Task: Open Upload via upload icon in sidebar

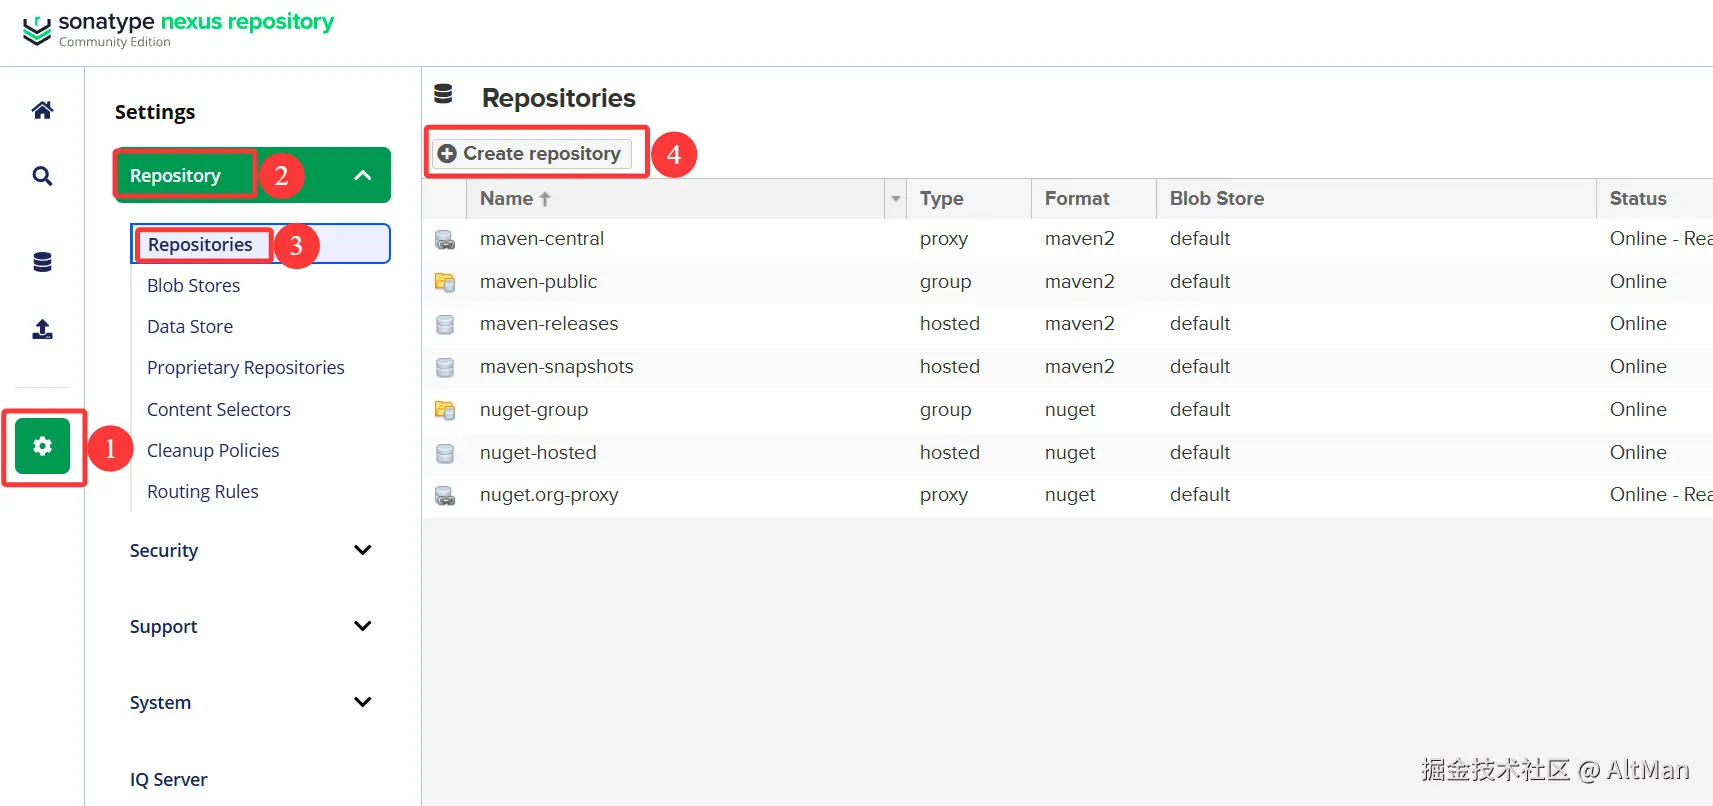Action: 42,329
